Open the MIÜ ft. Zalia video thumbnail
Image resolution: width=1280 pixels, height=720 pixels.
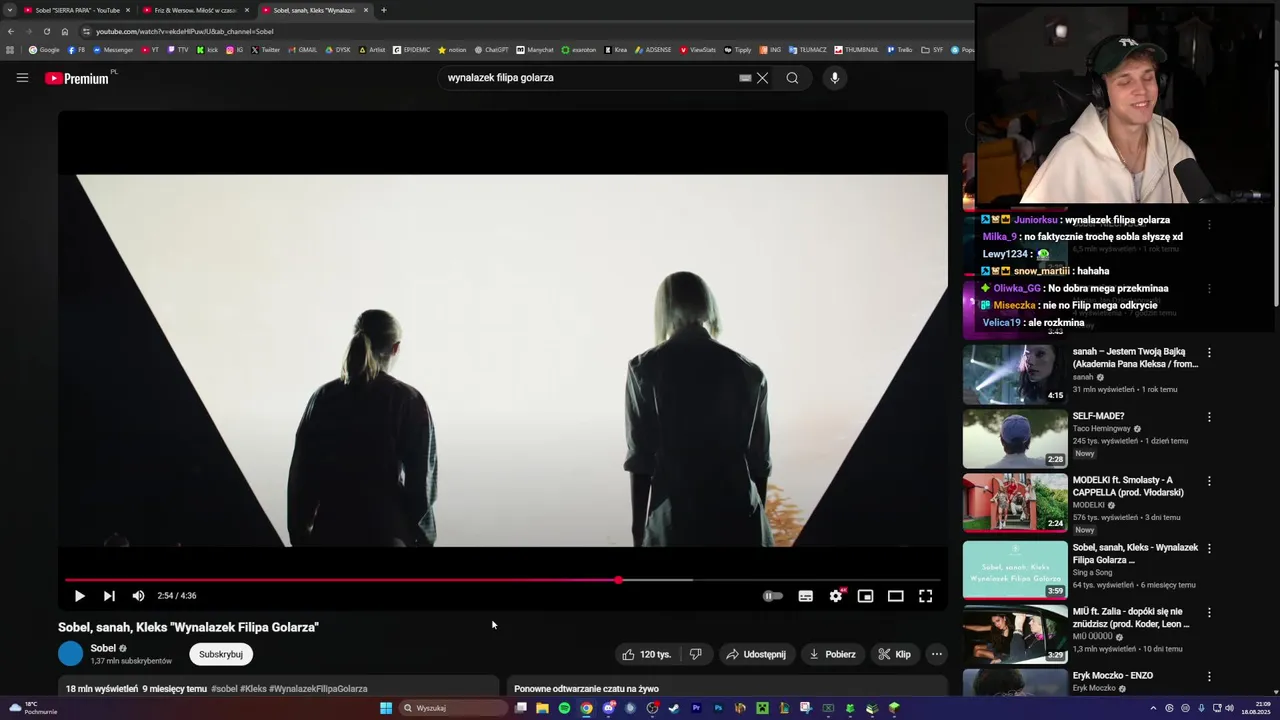1015,634
